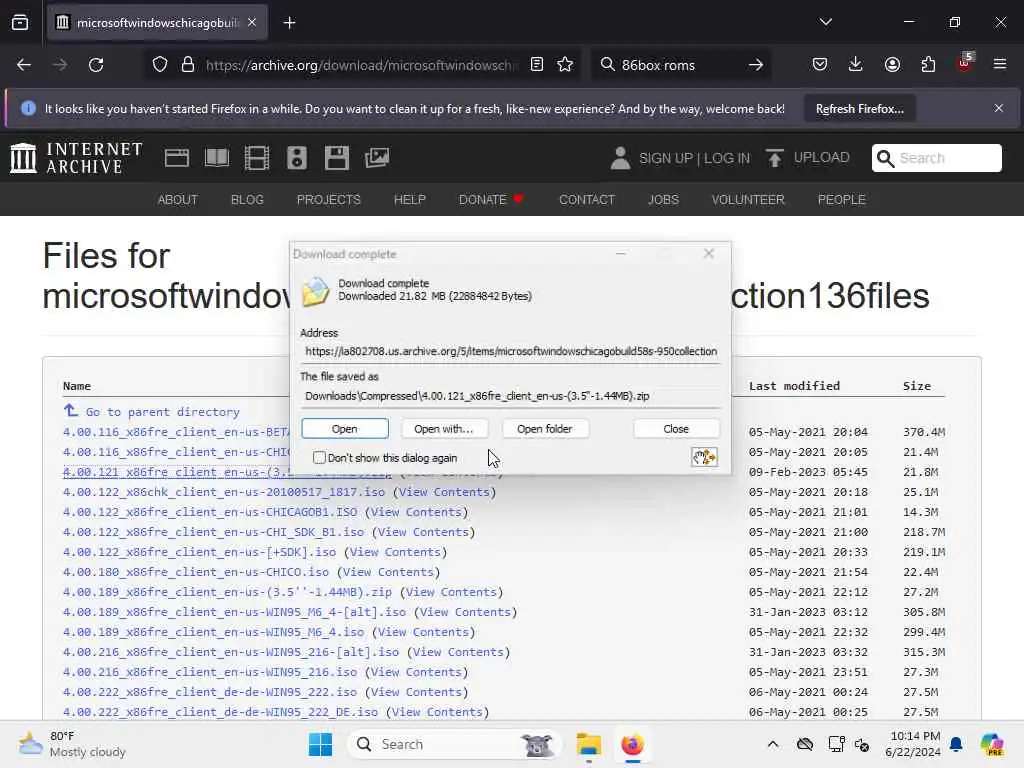Open the CONTACT menu item
The width and height of the screenshot is (1024, 768).
point(586,200)
